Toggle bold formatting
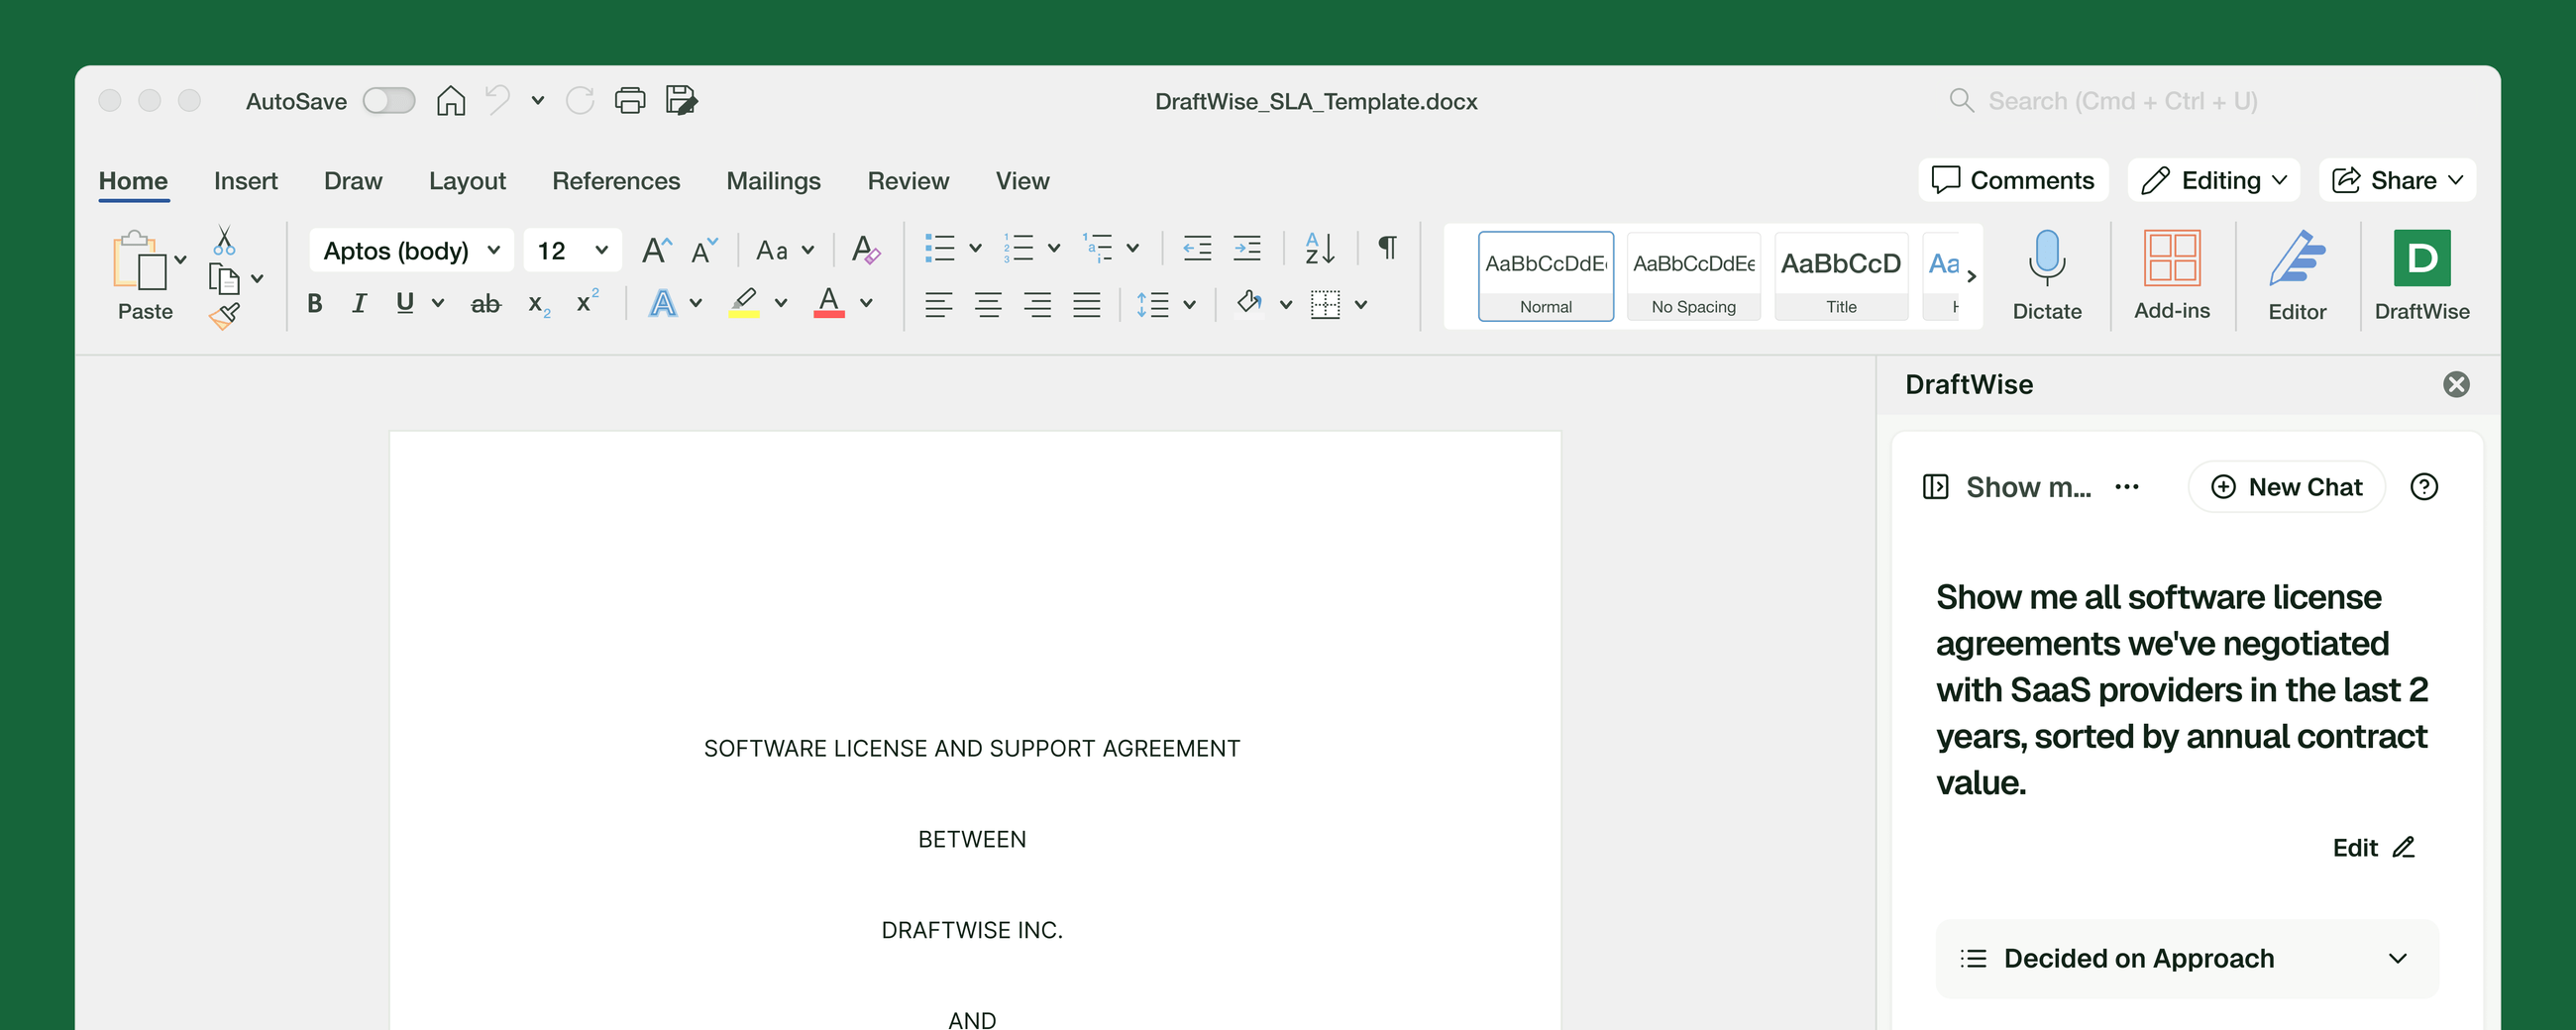 click(x=315, y=303)
